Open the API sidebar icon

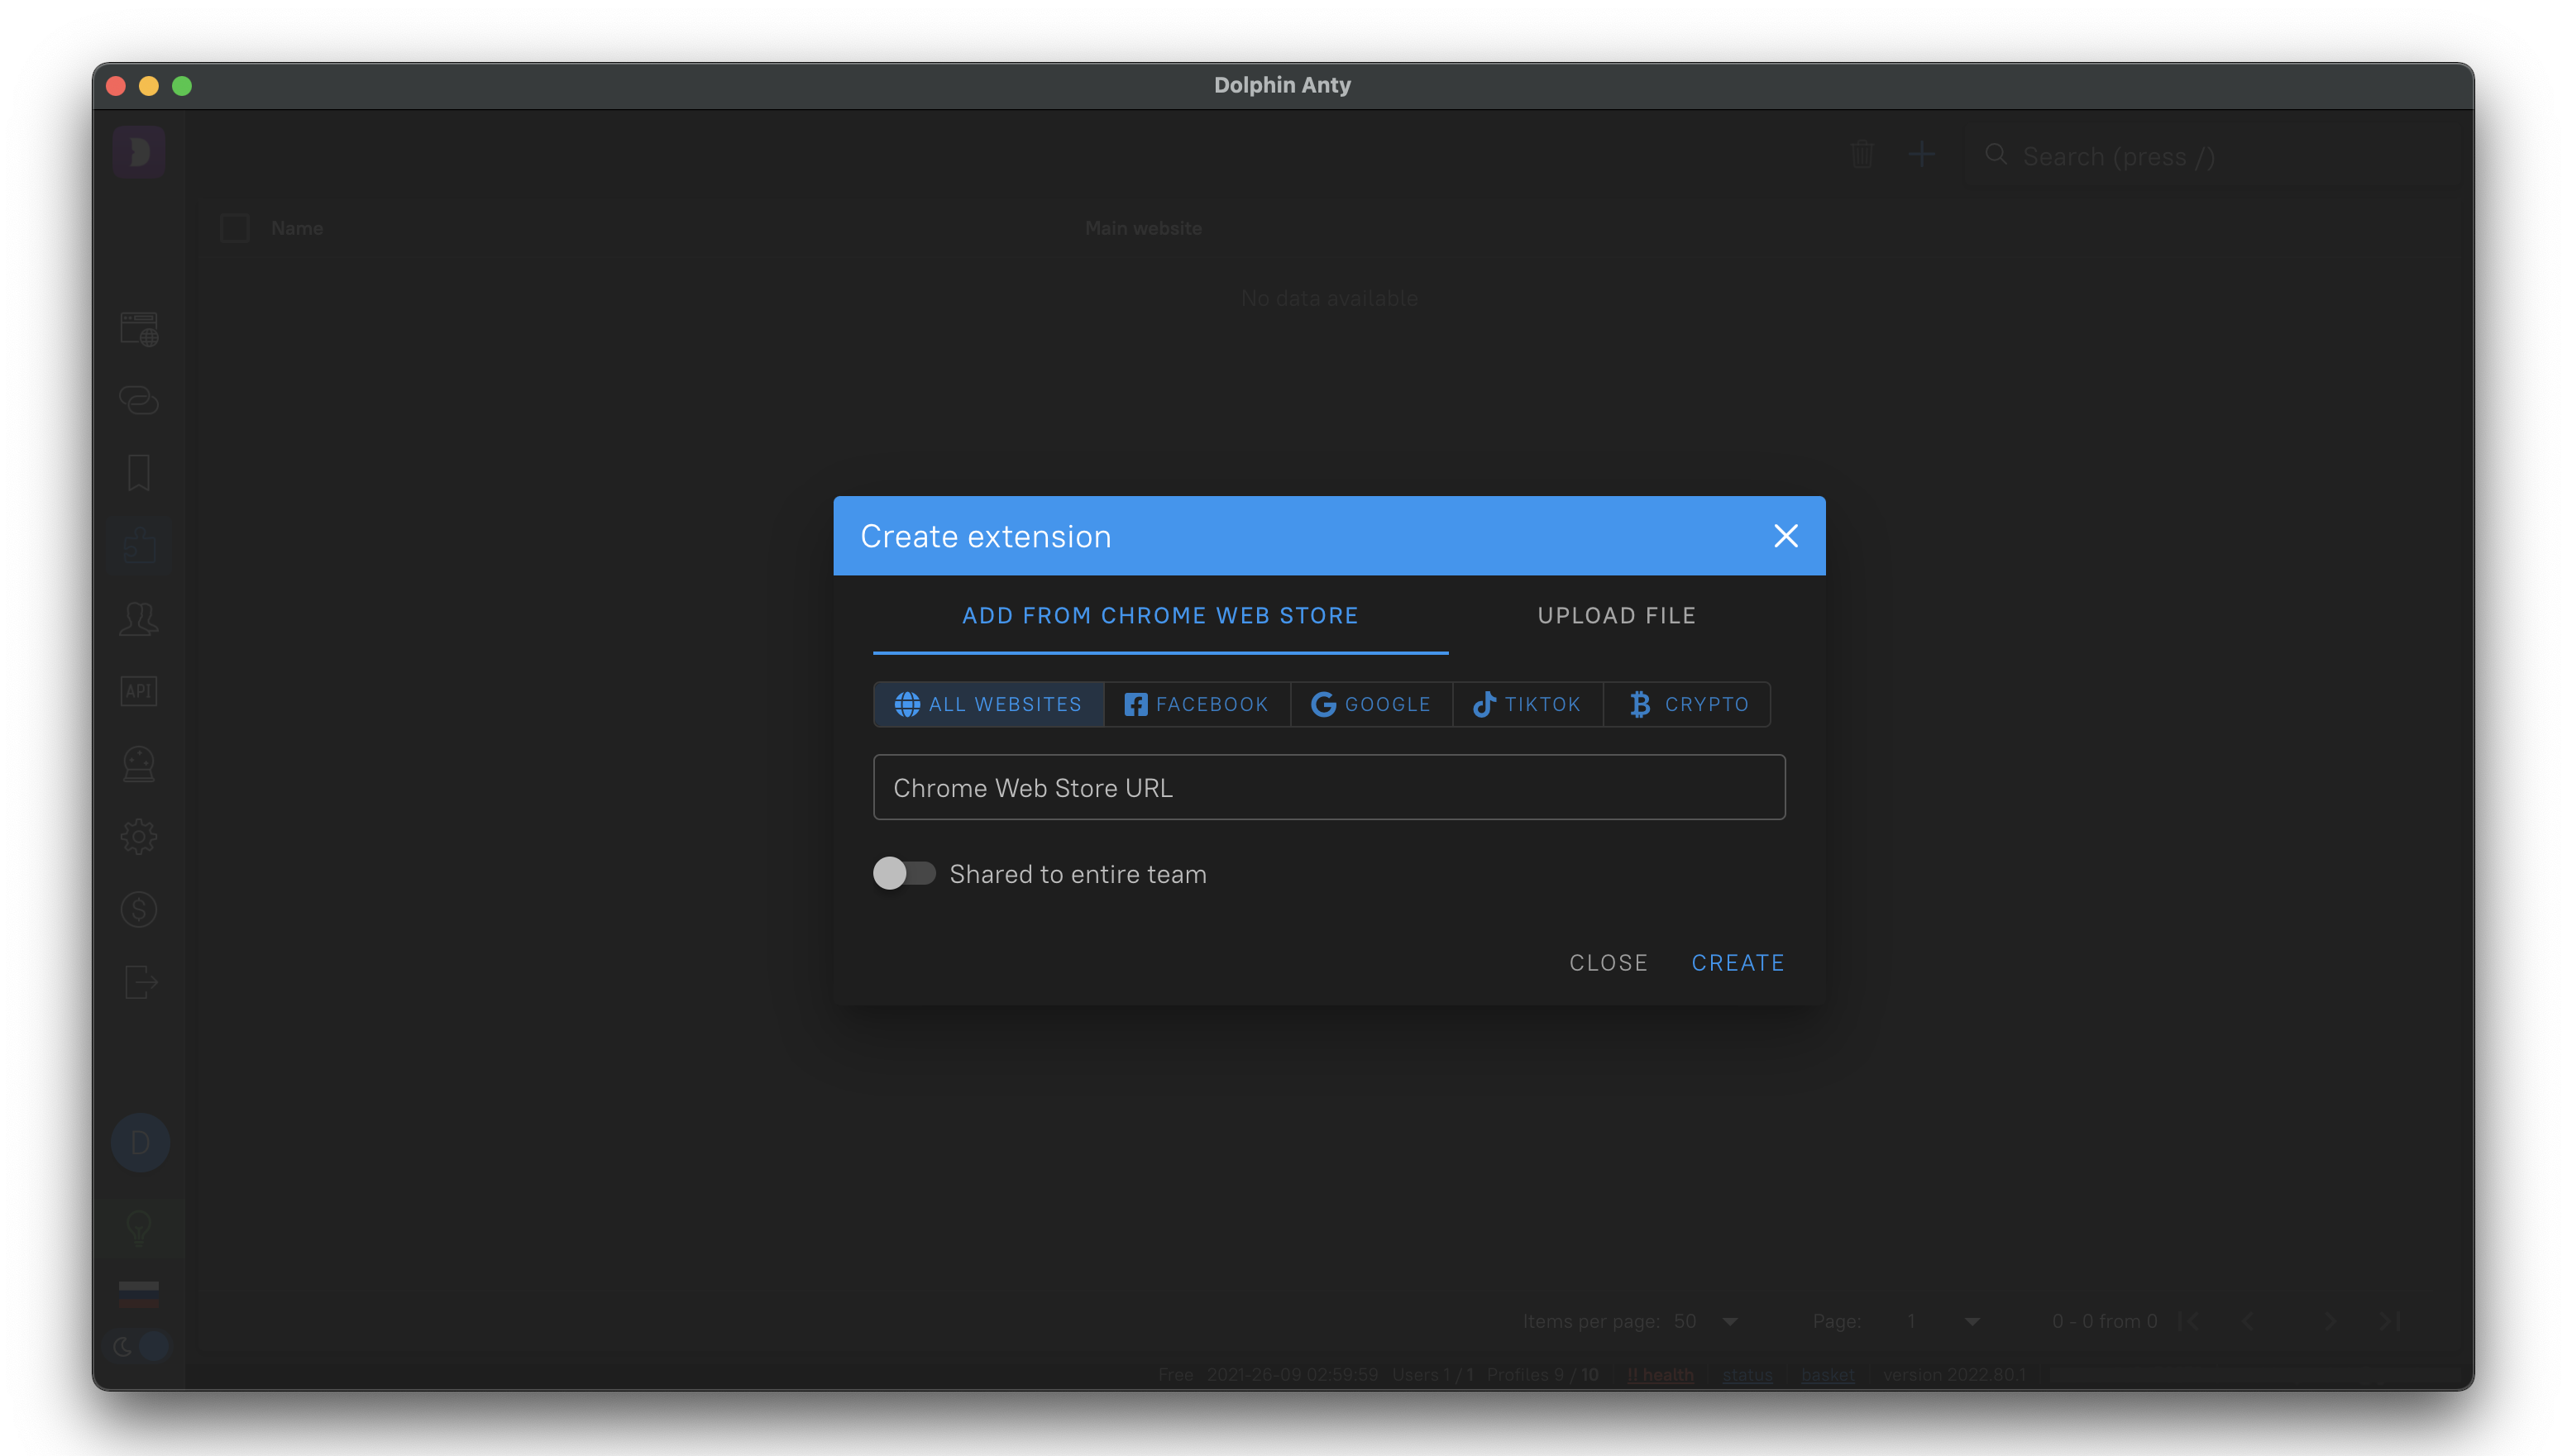coord(139,691)
